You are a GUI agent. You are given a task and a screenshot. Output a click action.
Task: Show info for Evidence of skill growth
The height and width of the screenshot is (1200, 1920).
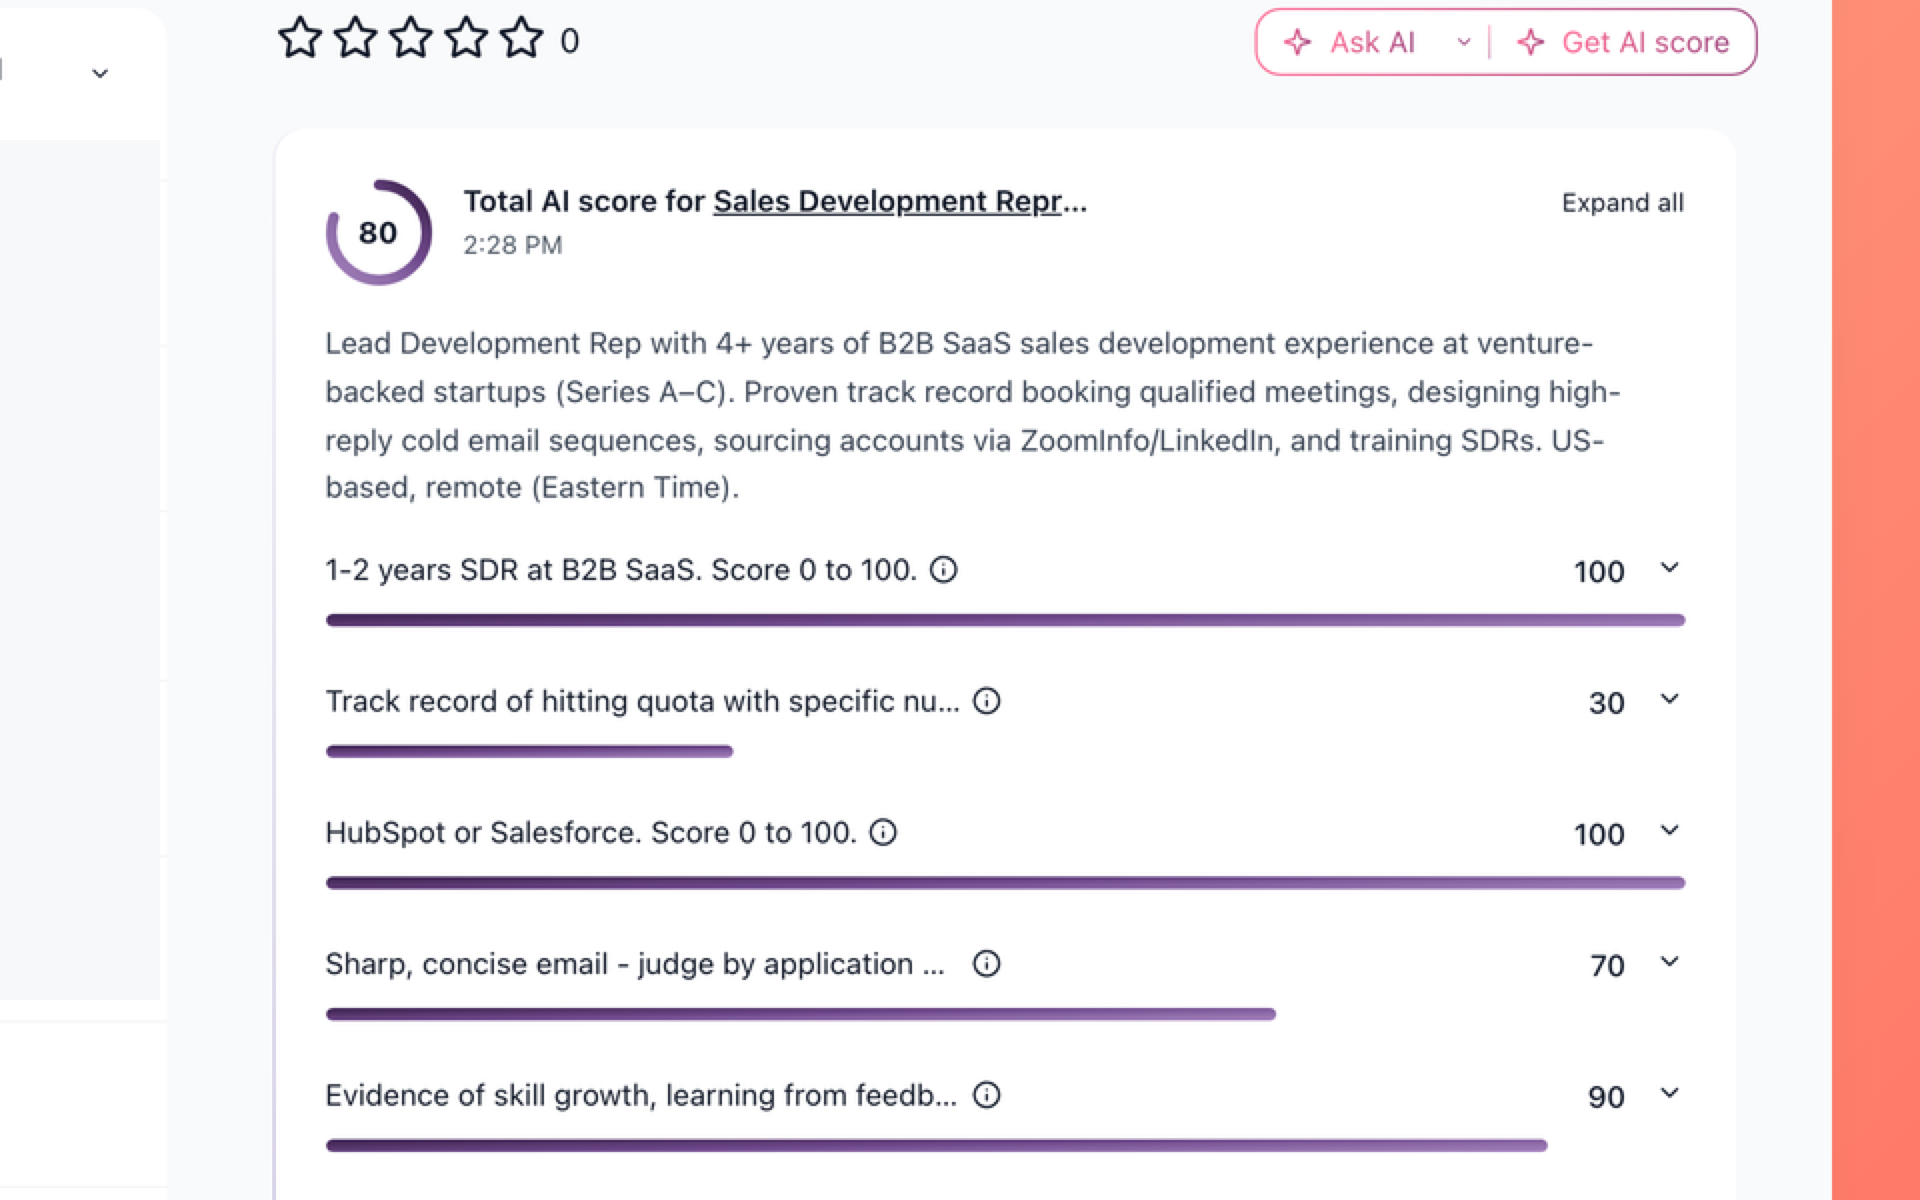point(987,1095)
